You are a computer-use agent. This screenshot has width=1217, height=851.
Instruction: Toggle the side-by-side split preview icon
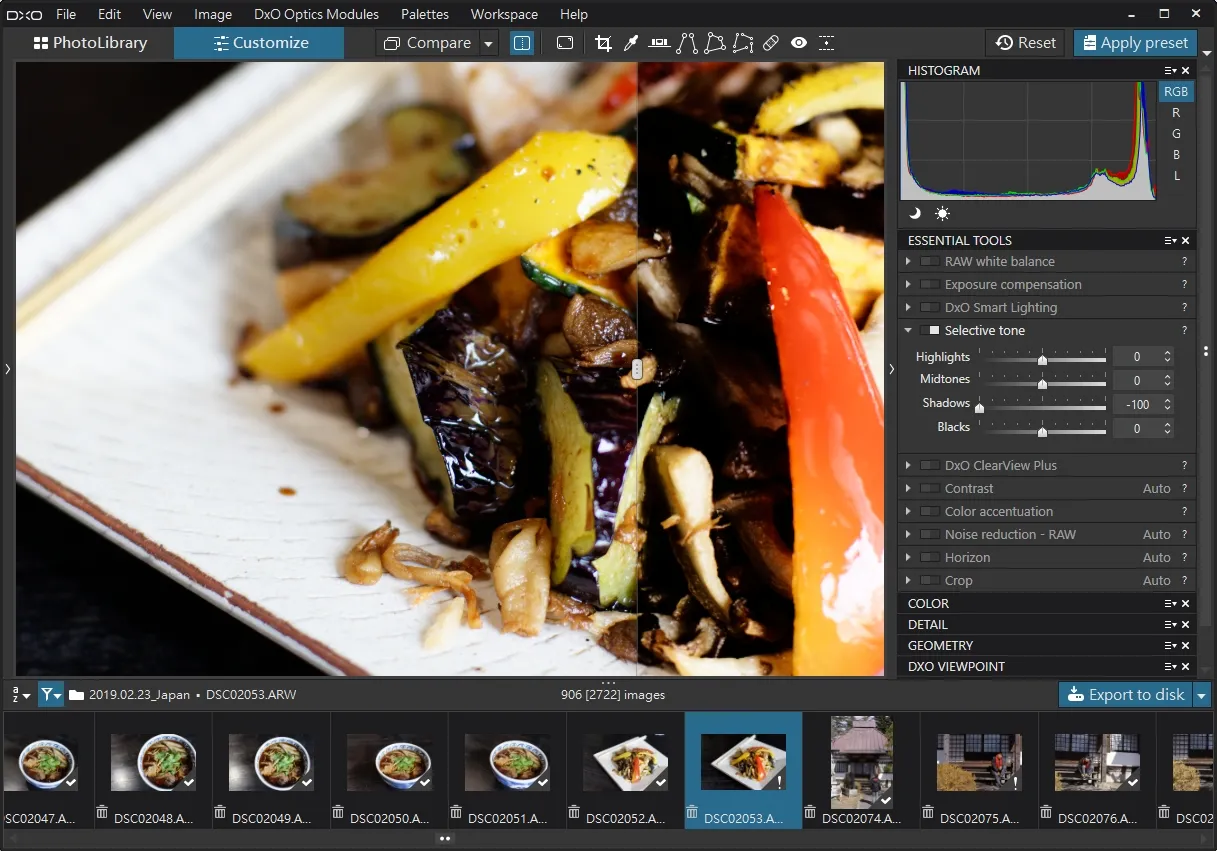coord(522,43)
